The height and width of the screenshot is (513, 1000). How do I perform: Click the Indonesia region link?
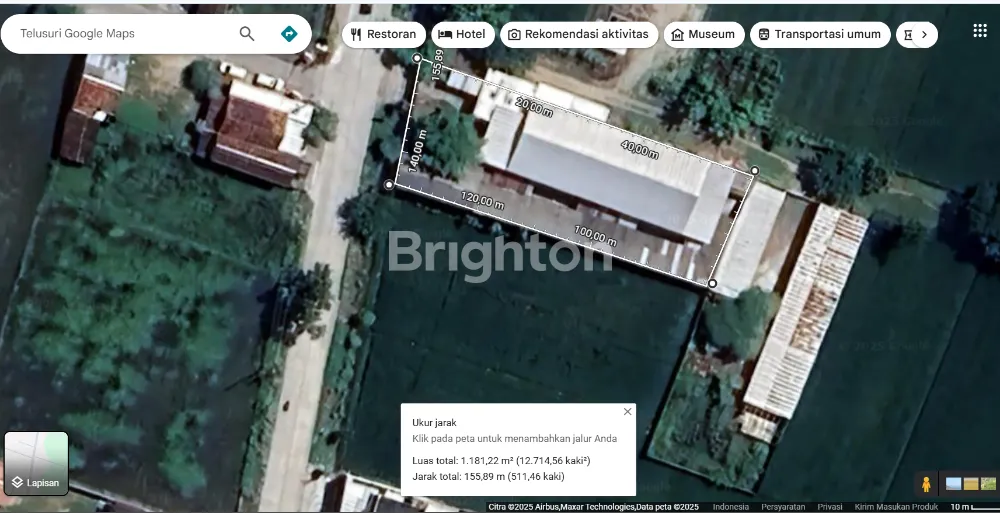731,507
